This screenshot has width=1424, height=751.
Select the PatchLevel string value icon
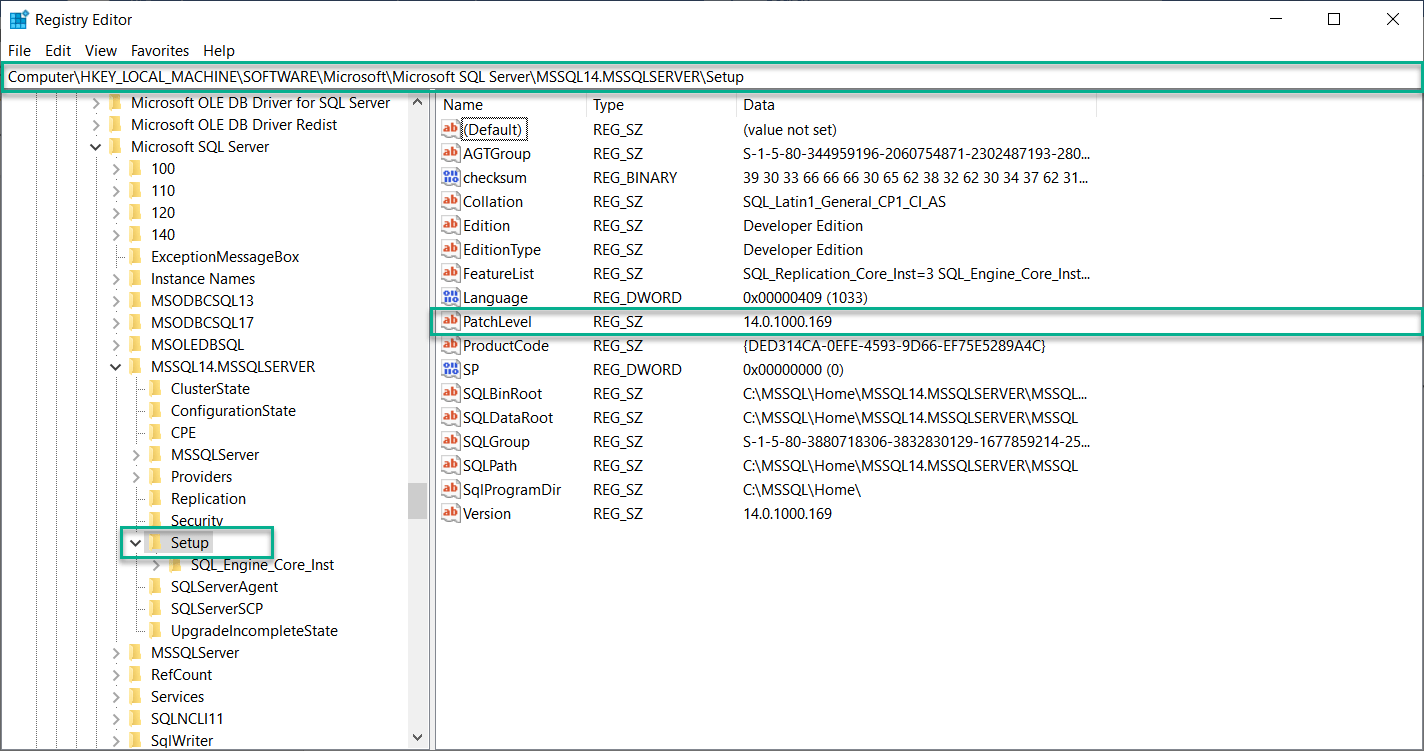[450, 321]
